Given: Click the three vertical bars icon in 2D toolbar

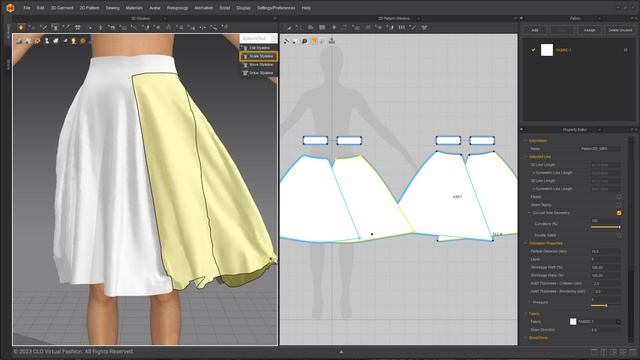Looking at the screenshot, I should pyautogui.click(x=402, y=27).
